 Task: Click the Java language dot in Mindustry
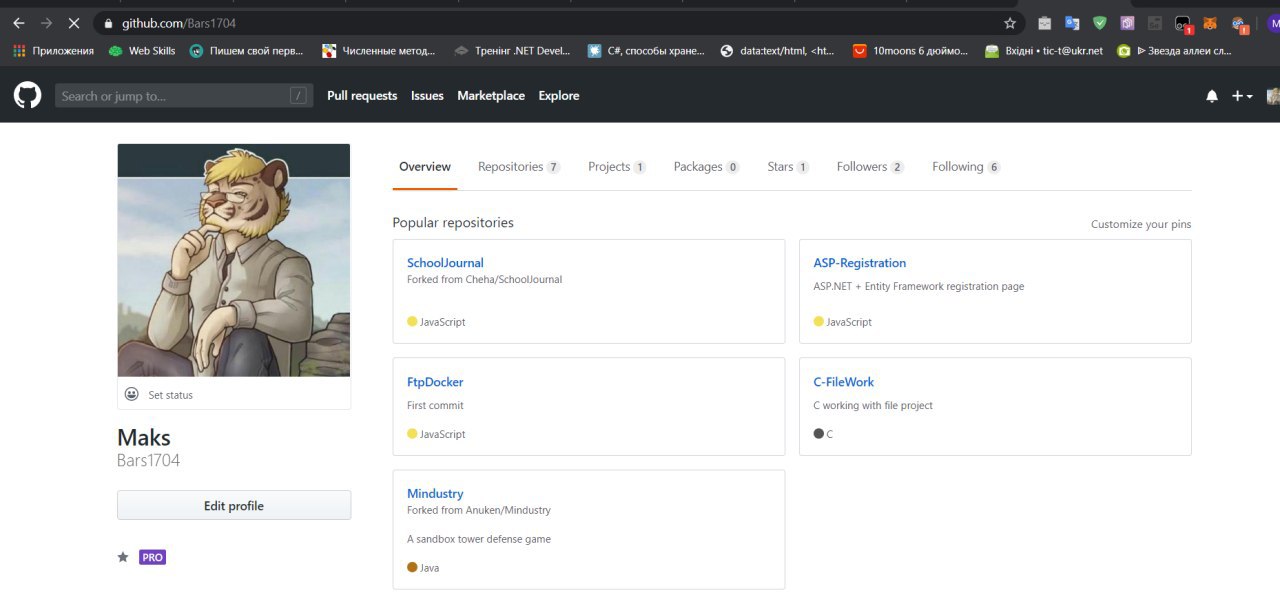tap(412, 568)
